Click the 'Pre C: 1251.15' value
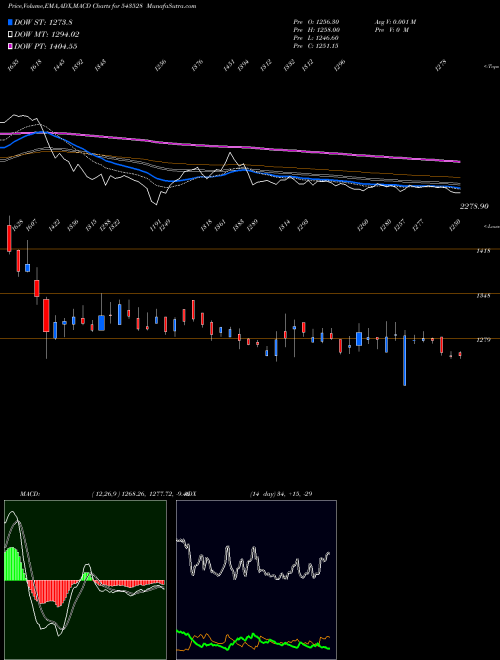 point(316,46)
